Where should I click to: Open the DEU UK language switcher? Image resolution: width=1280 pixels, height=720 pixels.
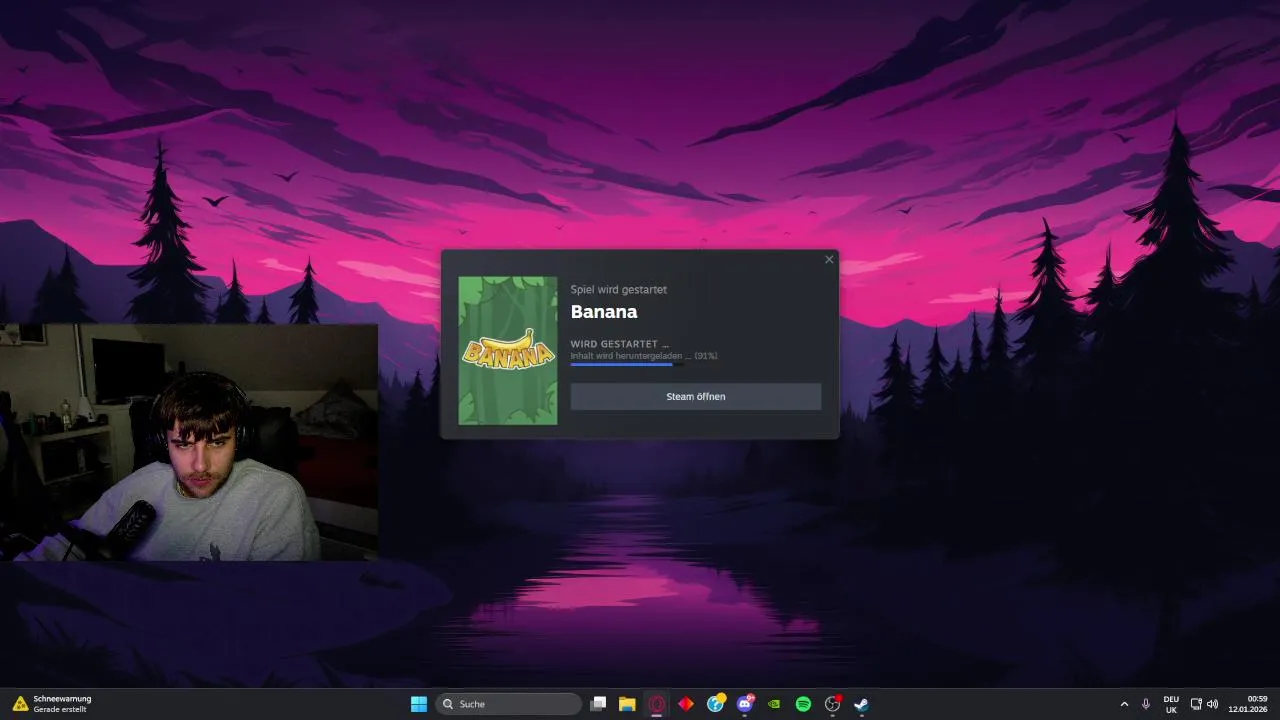click(1171, 704)
